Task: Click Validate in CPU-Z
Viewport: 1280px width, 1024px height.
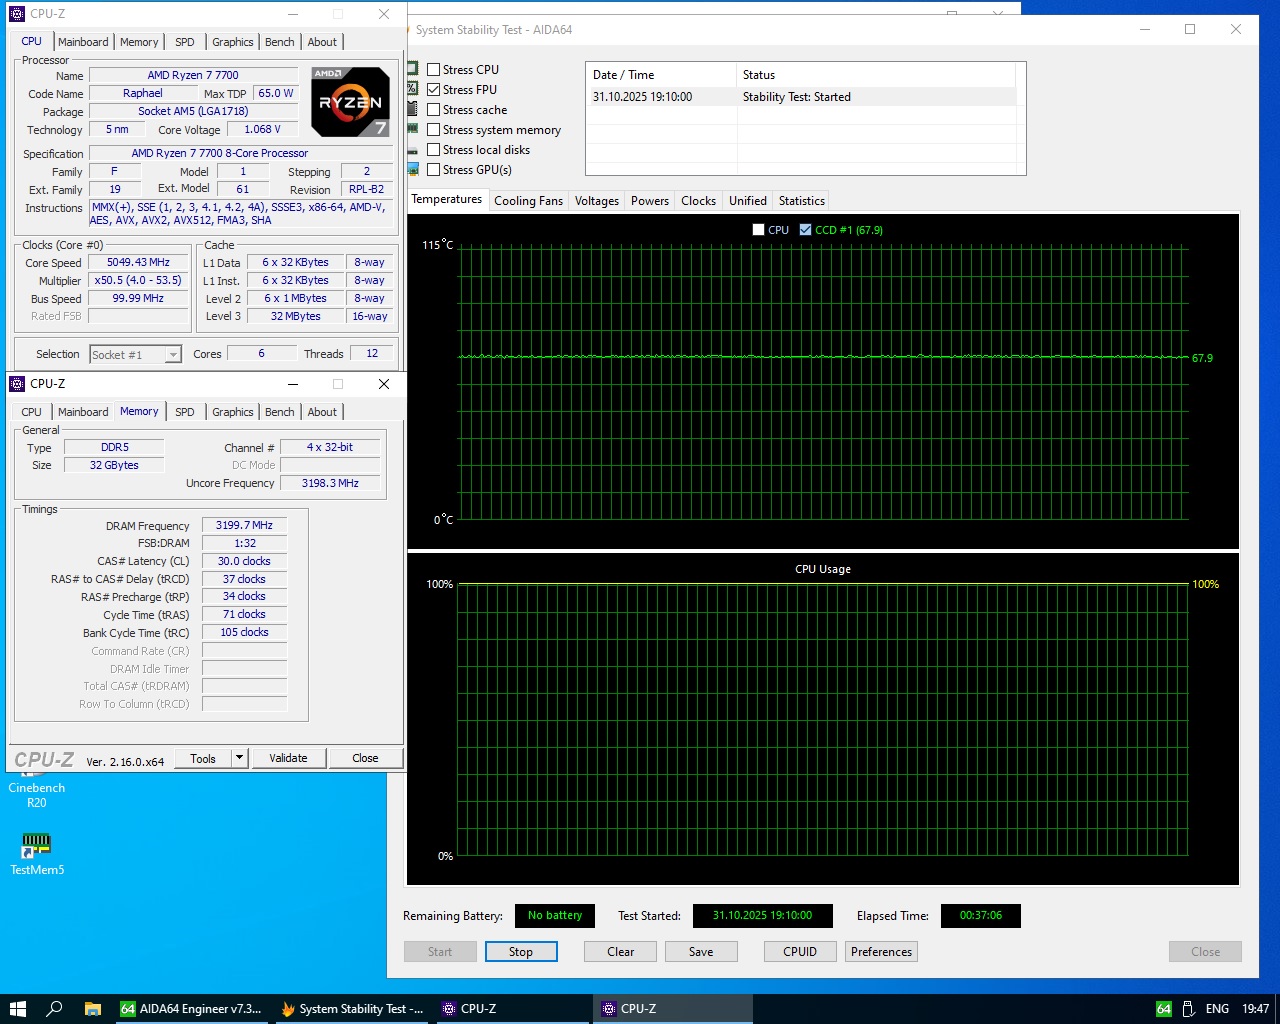Action: coord(288,758)
